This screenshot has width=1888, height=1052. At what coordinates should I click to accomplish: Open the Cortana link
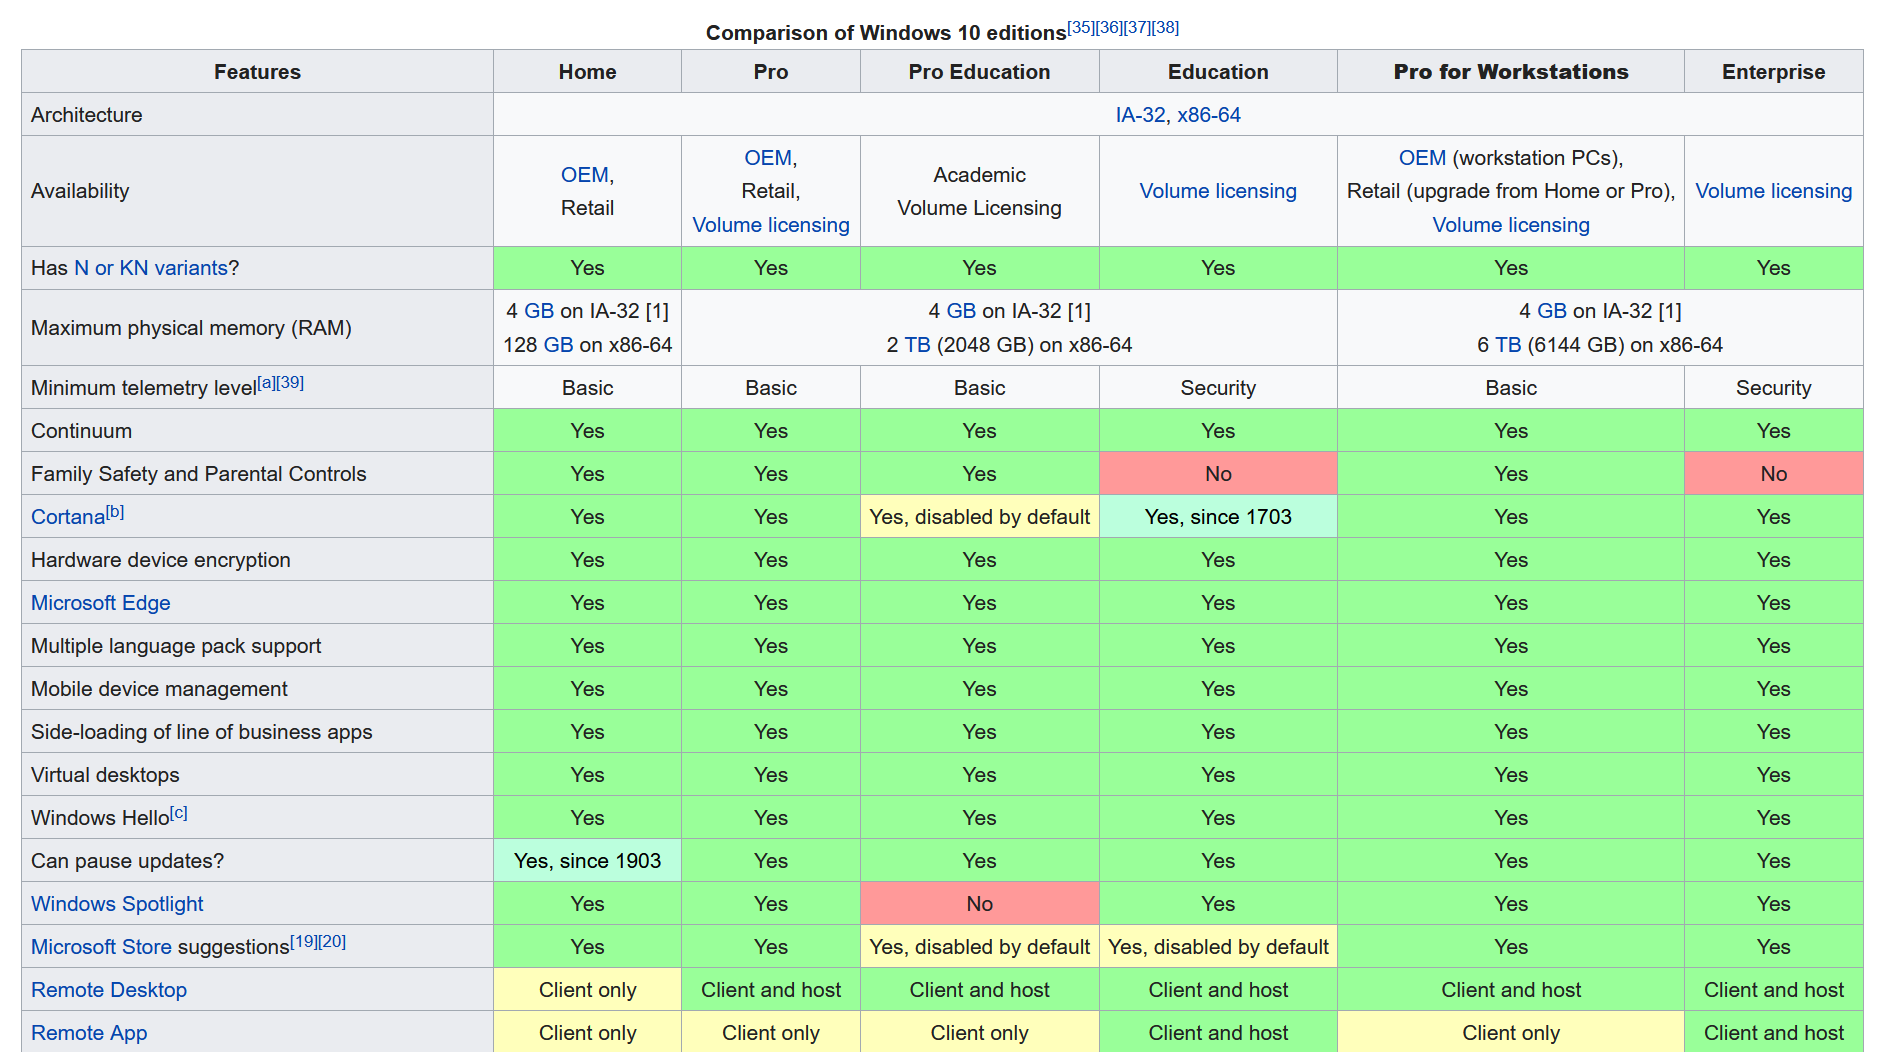point(68,517)
